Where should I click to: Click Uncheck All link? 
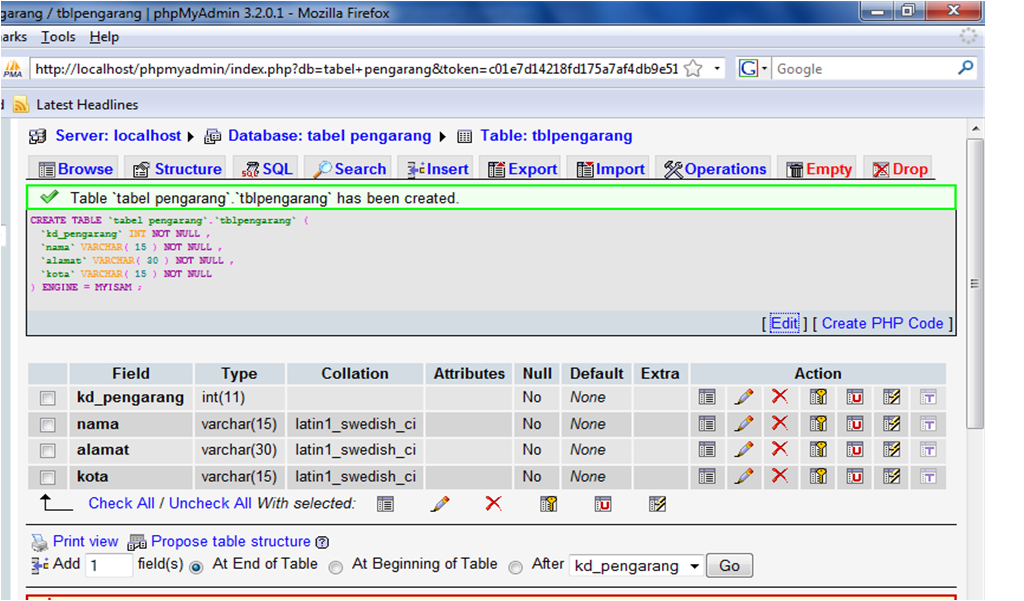click(210, 503)
